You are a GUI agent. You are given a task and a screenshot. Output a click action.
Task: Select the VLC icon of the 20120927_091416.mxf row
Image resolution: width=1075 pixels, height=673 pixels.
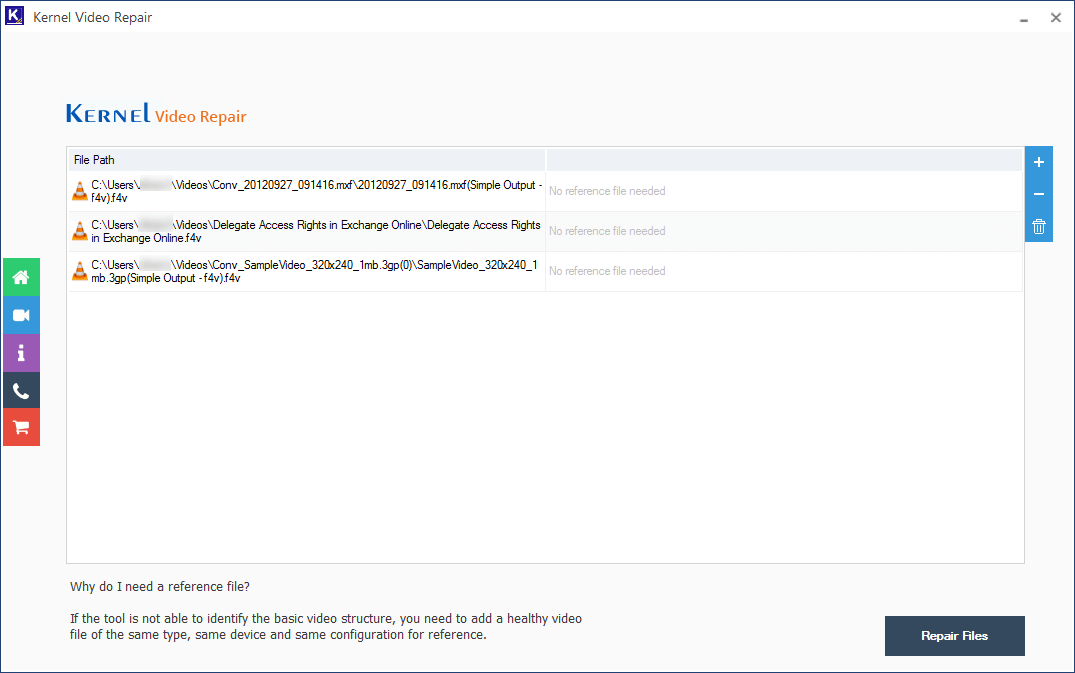point(80,191)
